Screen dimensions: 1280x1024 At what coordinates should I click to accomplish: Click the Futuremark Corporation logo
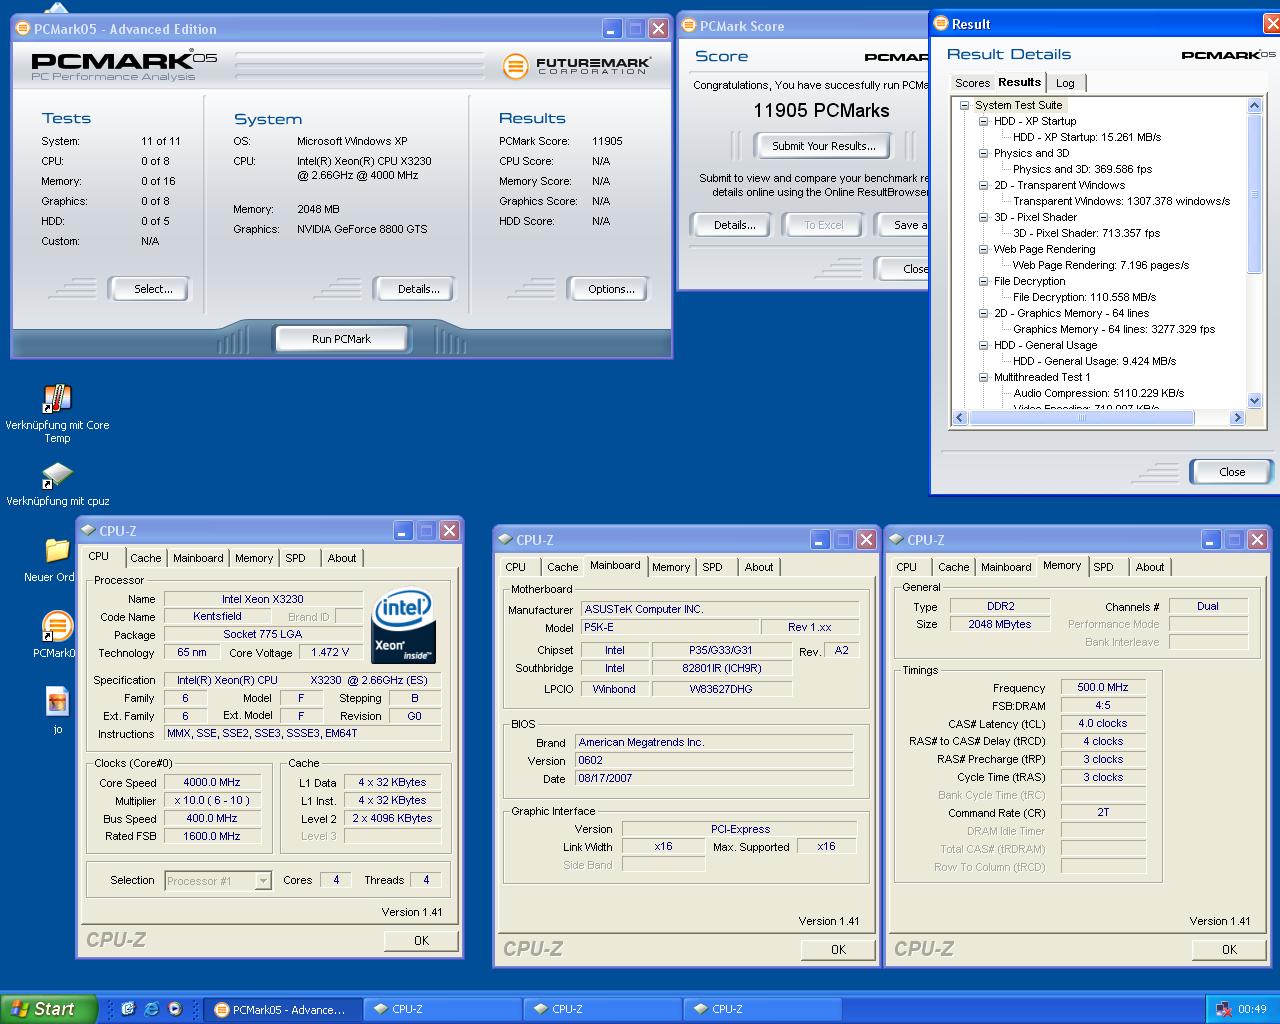point(576,66)
